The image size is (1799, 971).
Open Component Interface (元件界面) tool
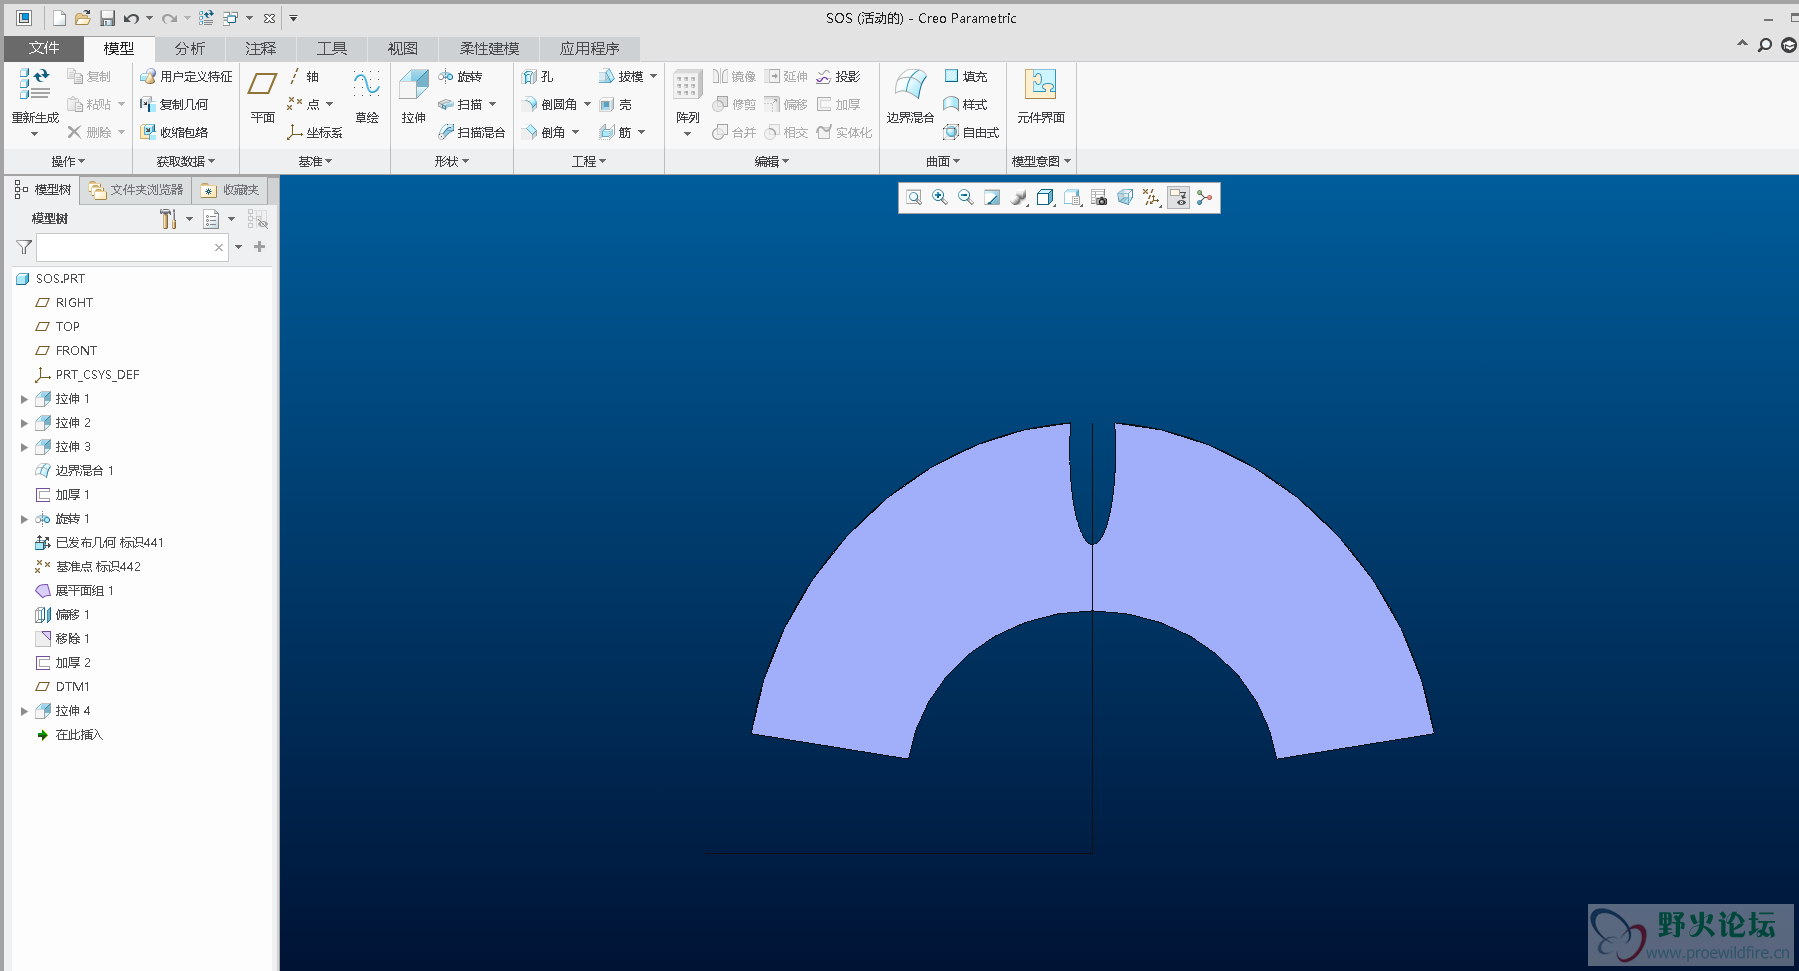pyautogui.click(x=1041, y=97)
